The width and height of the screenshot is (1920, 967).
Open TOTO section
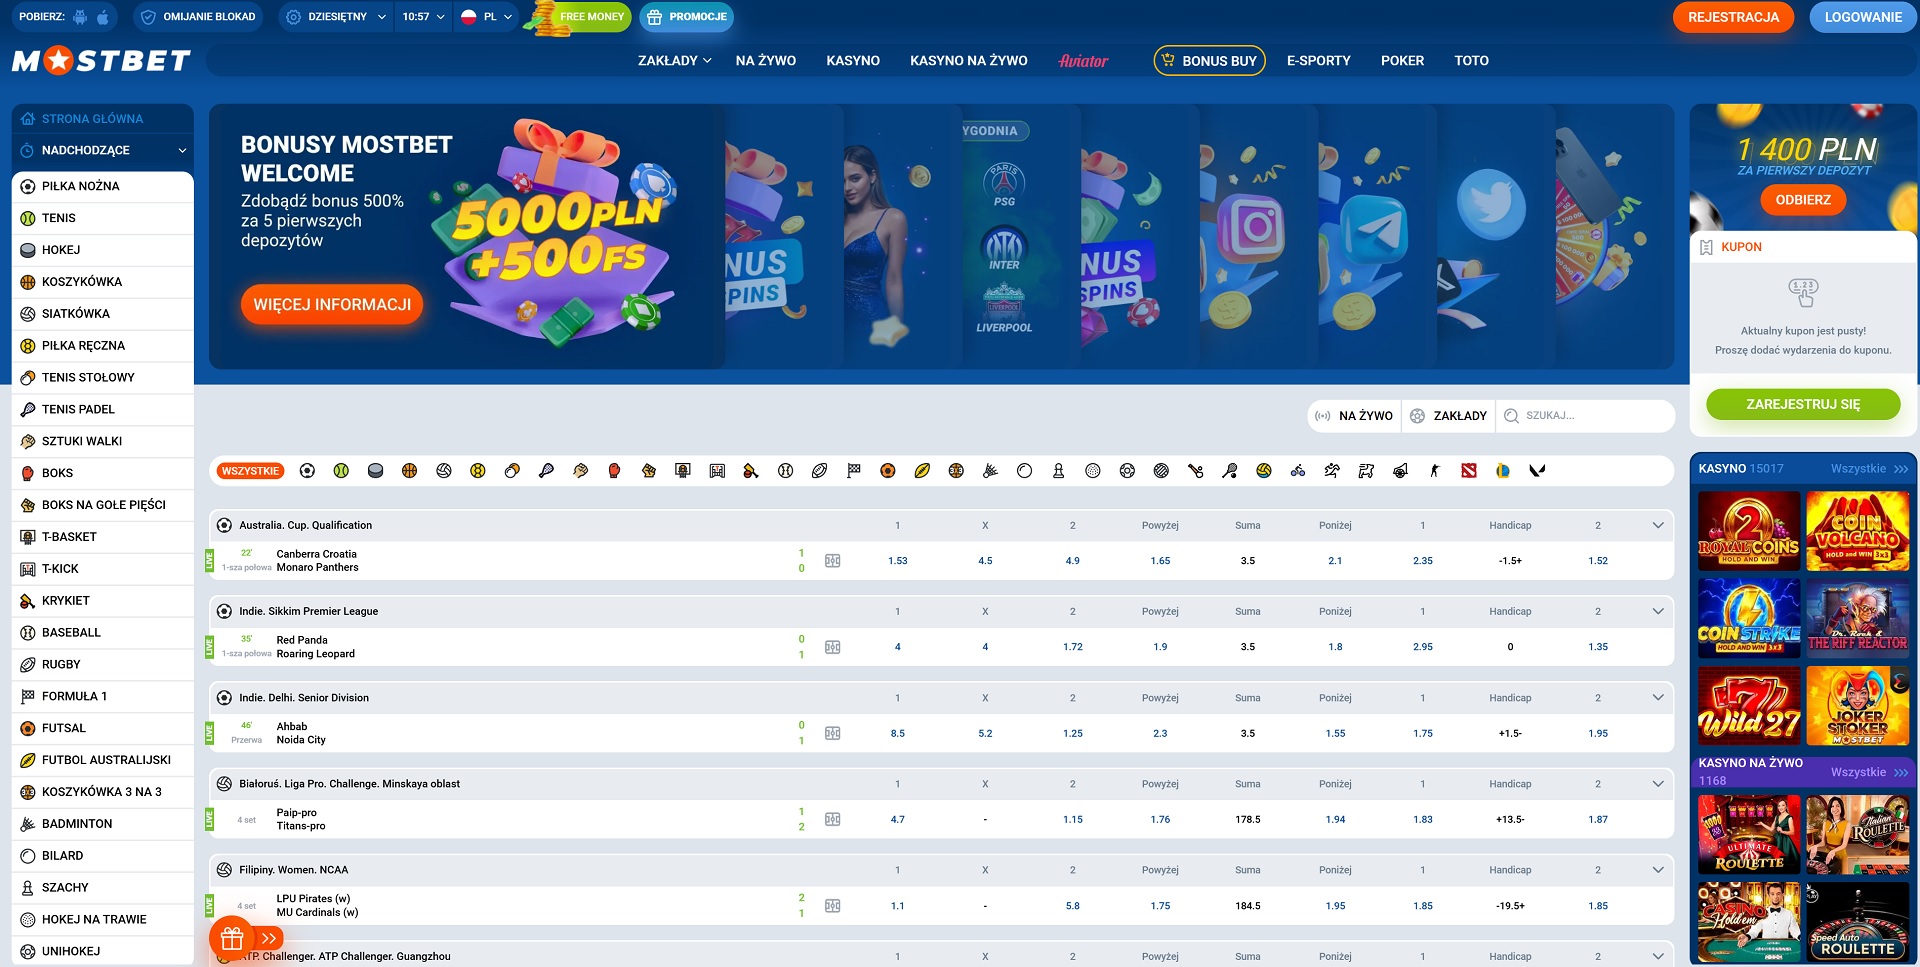1471,61
